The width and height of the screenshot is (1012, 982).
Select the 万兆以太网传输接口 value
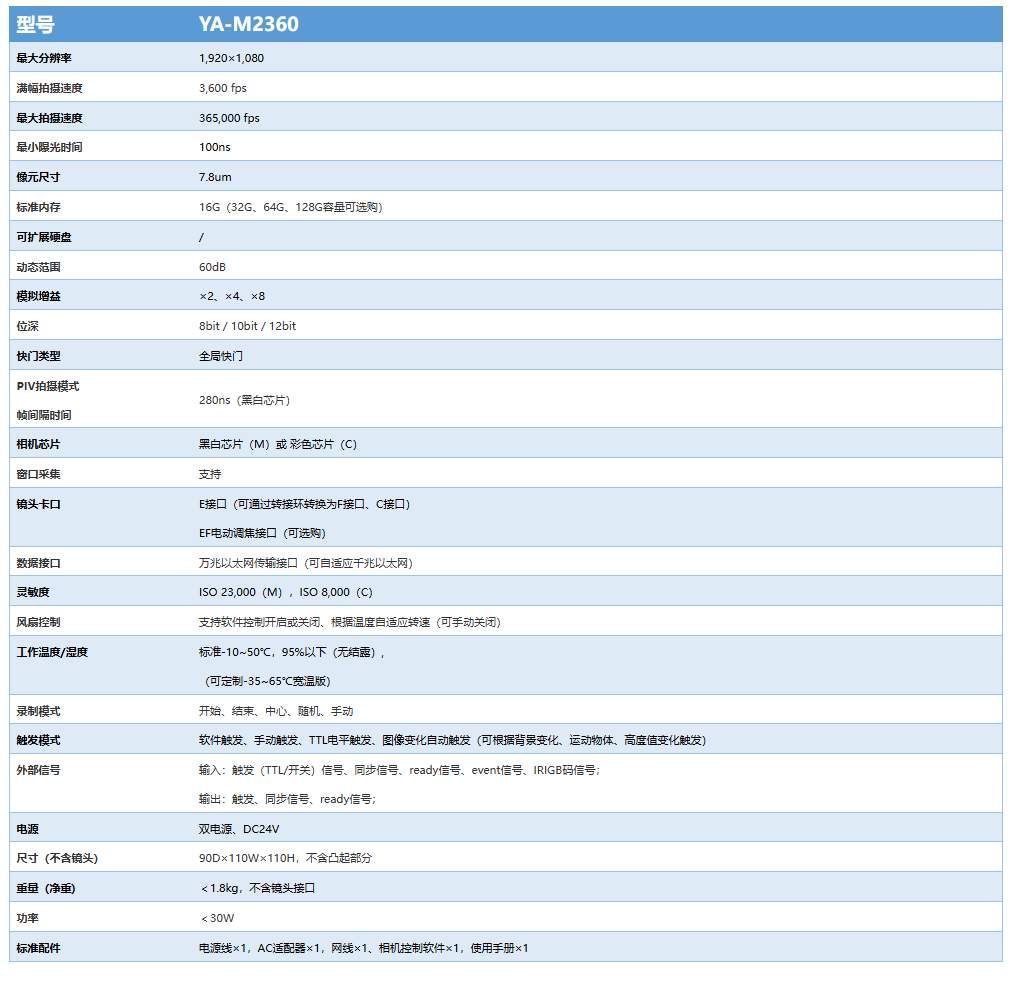[x=306, y=563]
